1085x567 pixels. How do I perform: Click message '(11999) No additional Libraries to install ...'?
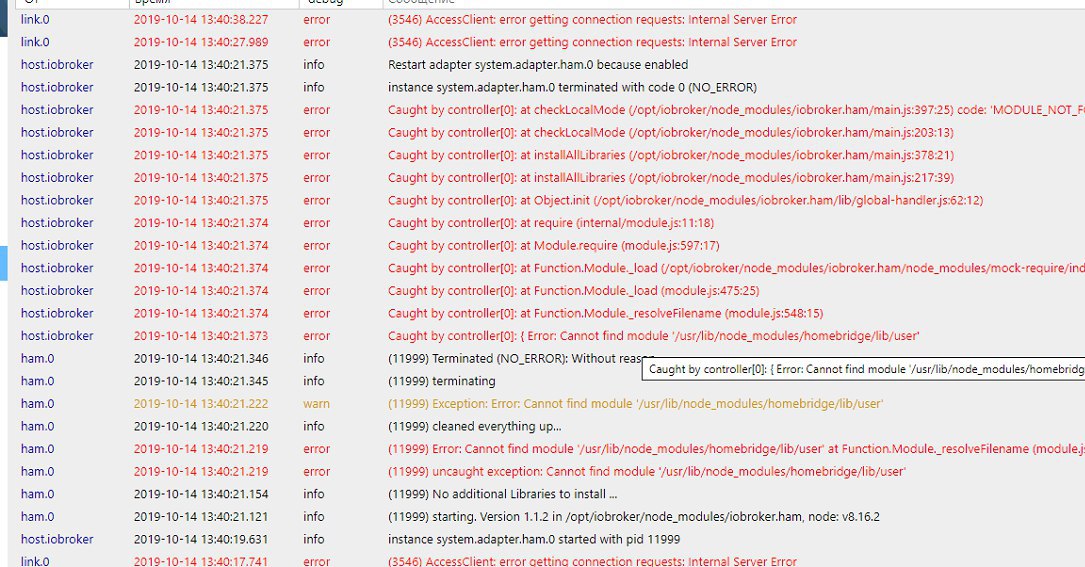tap(502, 494)
